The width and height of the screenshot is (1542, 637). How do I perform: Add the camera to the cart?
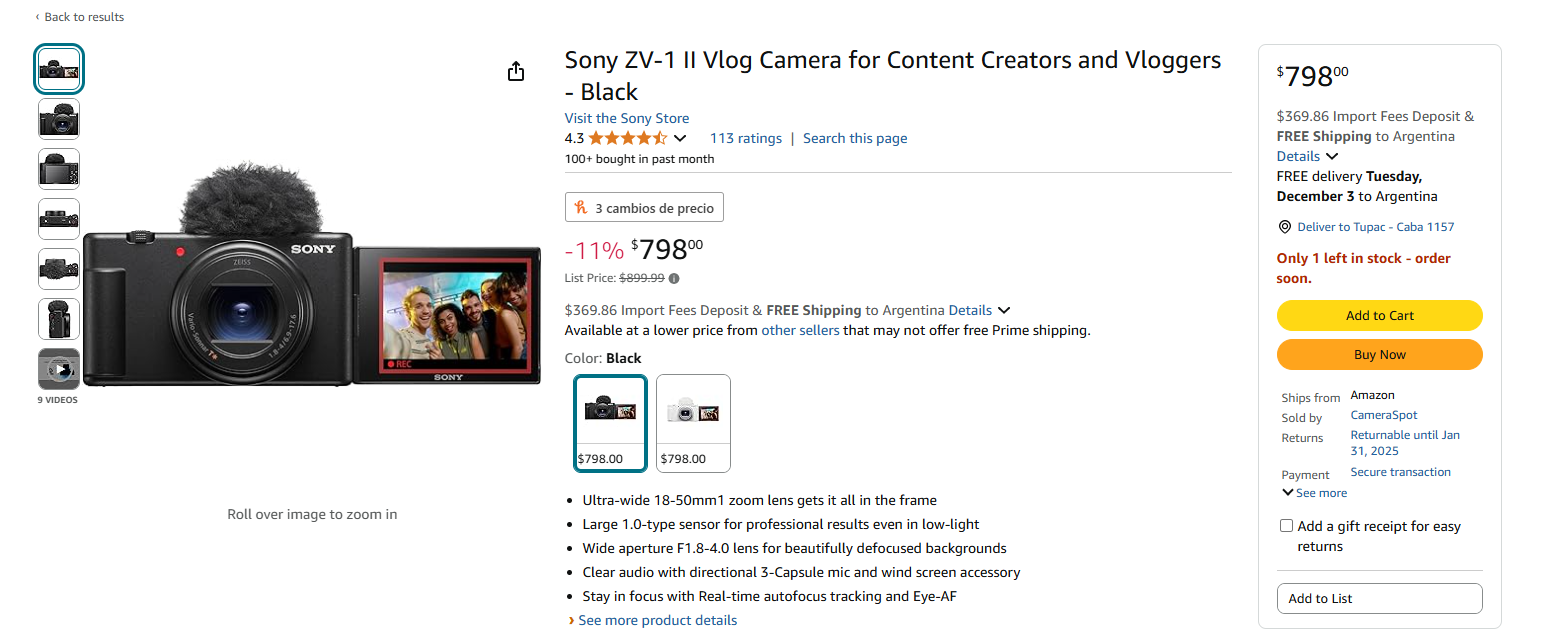(x=1379, y=315)
